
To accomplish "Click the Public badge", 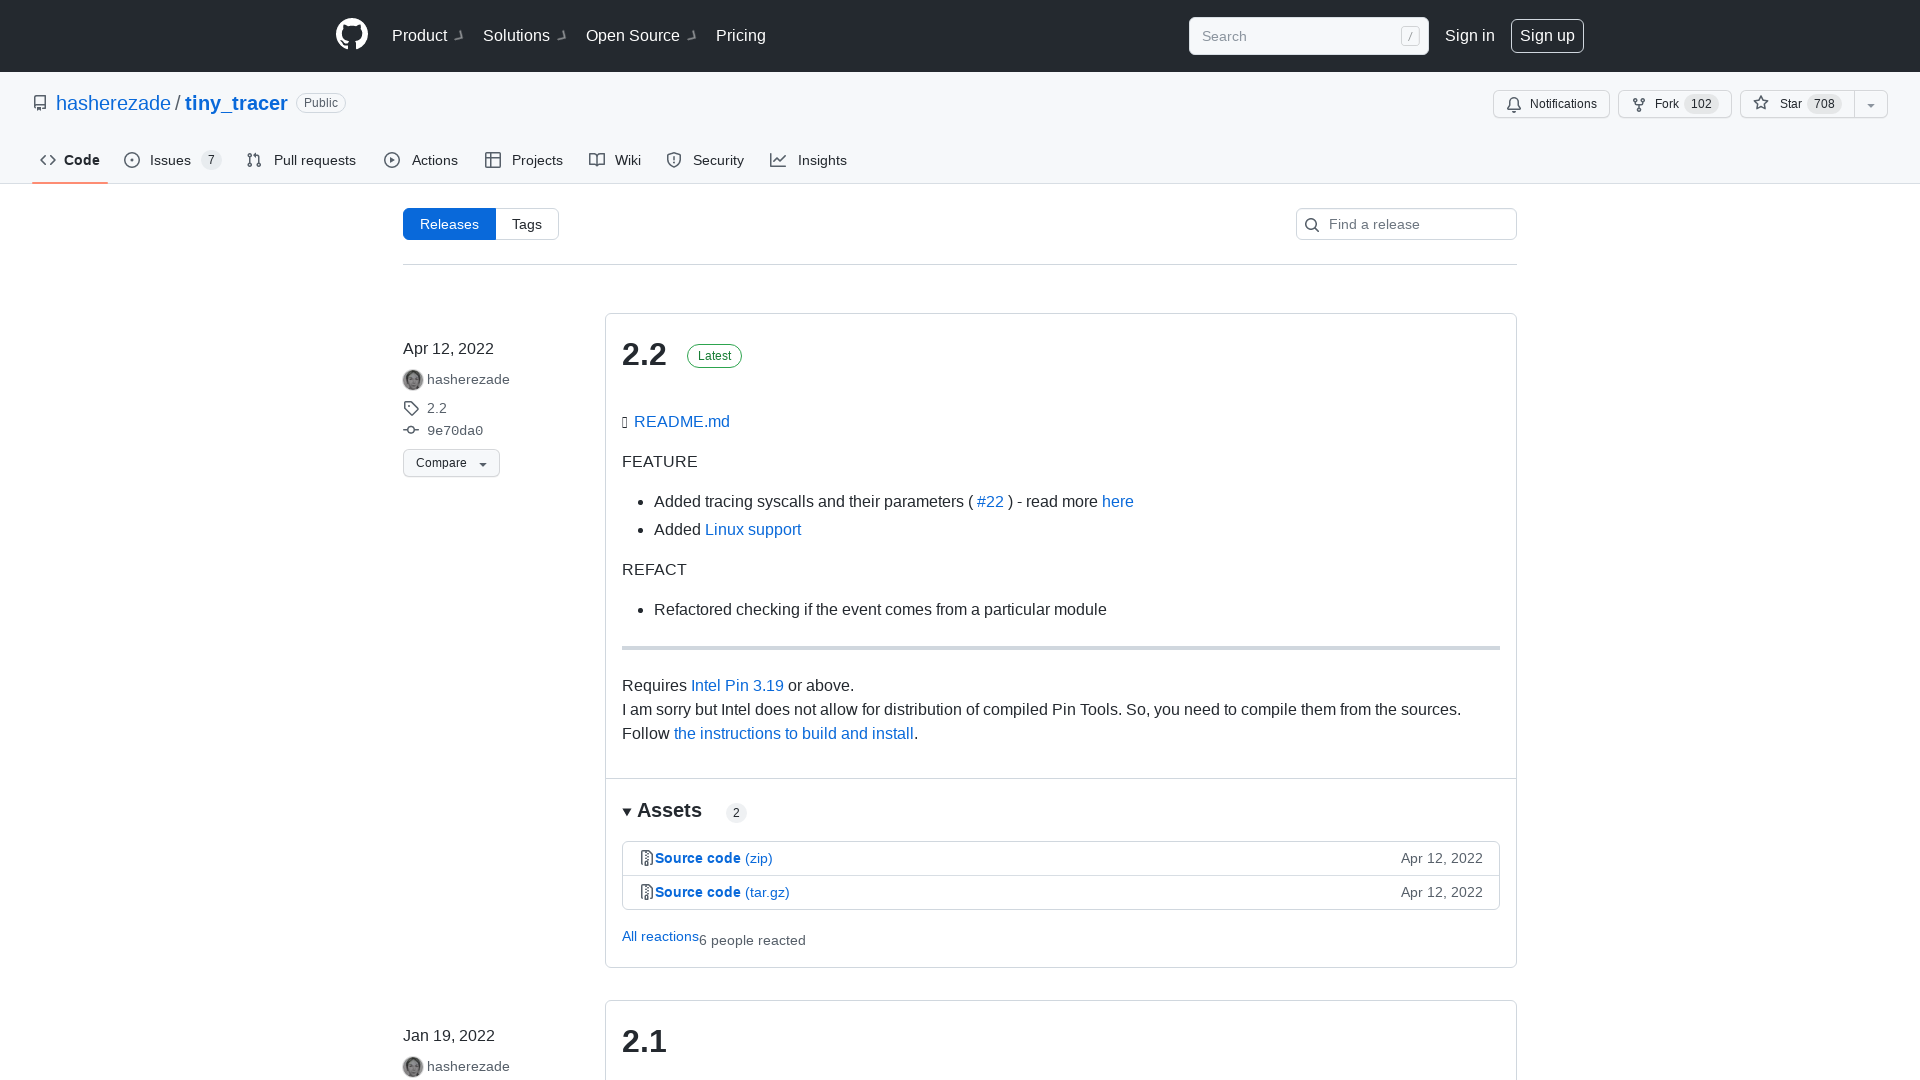I will pos(321,103).
